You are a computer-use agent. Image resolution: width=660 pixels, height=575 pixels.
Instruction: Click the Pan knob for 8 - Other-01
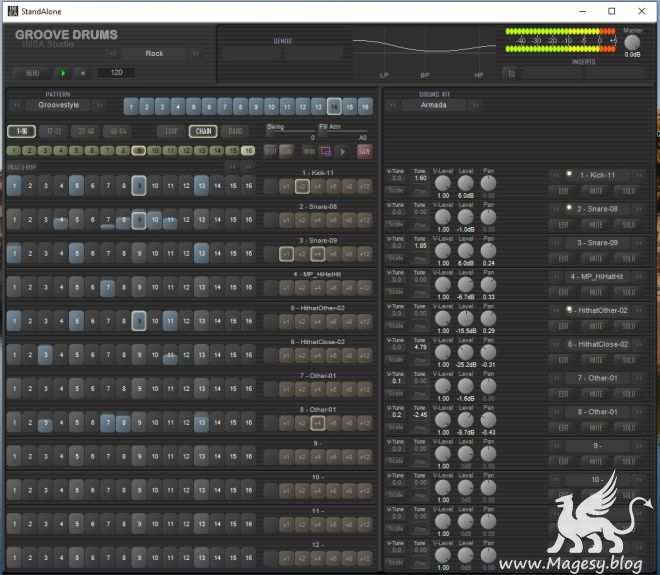click(488, 420)
